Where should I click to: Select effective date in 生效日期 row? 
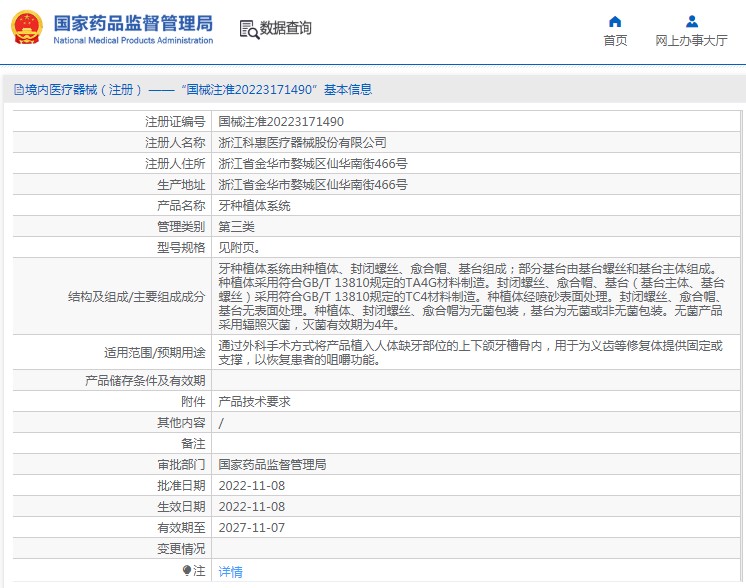pos(252,507)
